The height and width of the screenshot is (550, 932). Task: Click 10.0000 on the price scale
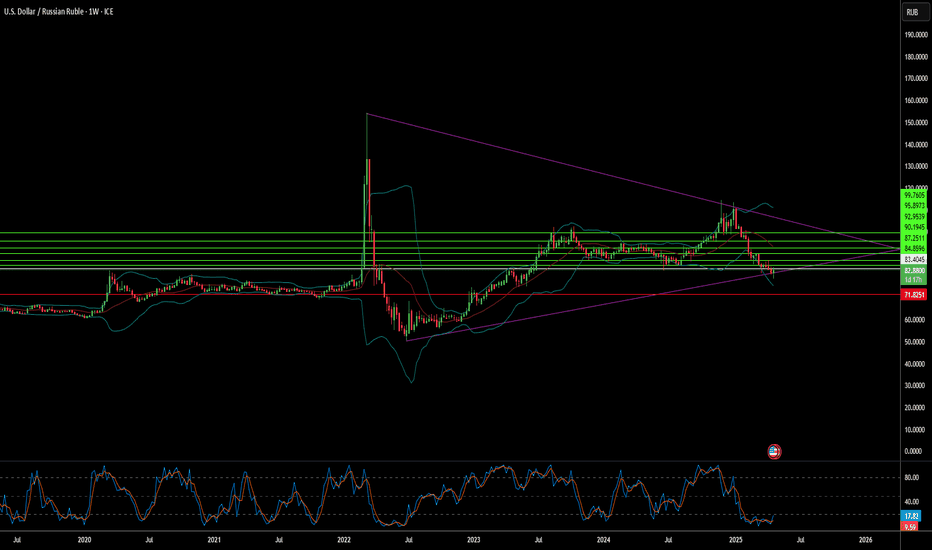coord(915,429)
